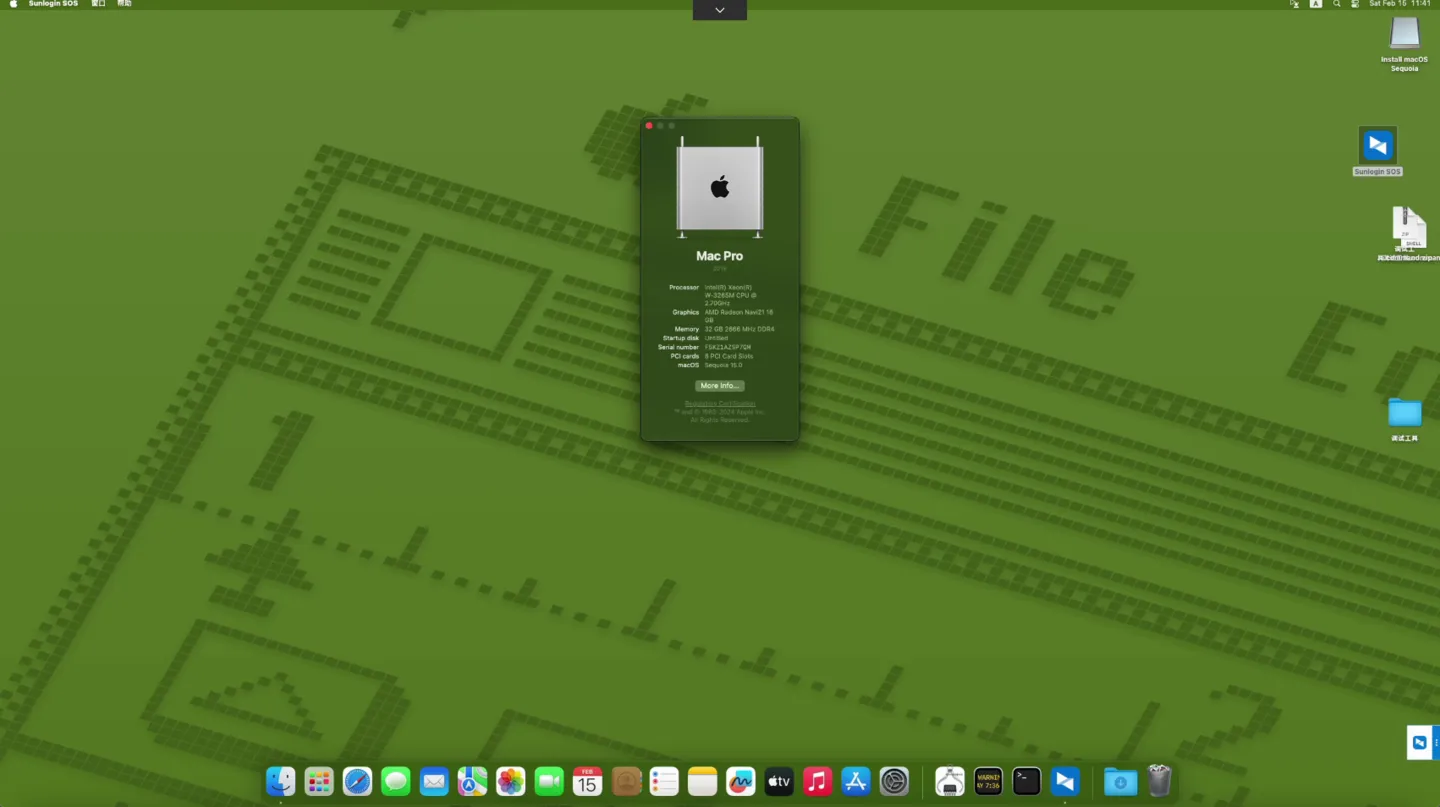
Task: Select Install macOS Sequoia desktop drive
Action: click(1404, 34)
